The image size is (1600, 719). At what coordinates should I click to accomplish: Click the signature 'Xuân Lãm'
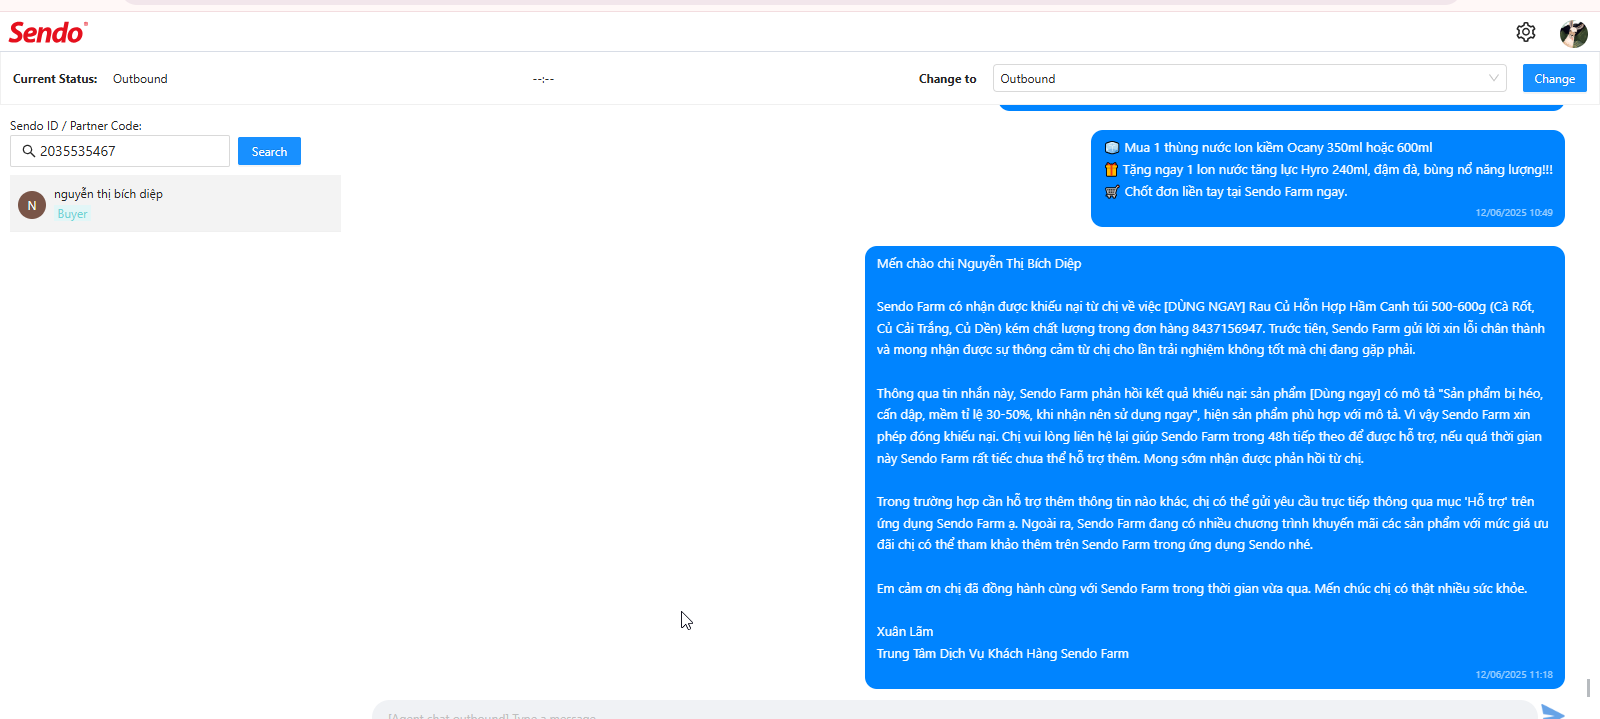(905, 632)
